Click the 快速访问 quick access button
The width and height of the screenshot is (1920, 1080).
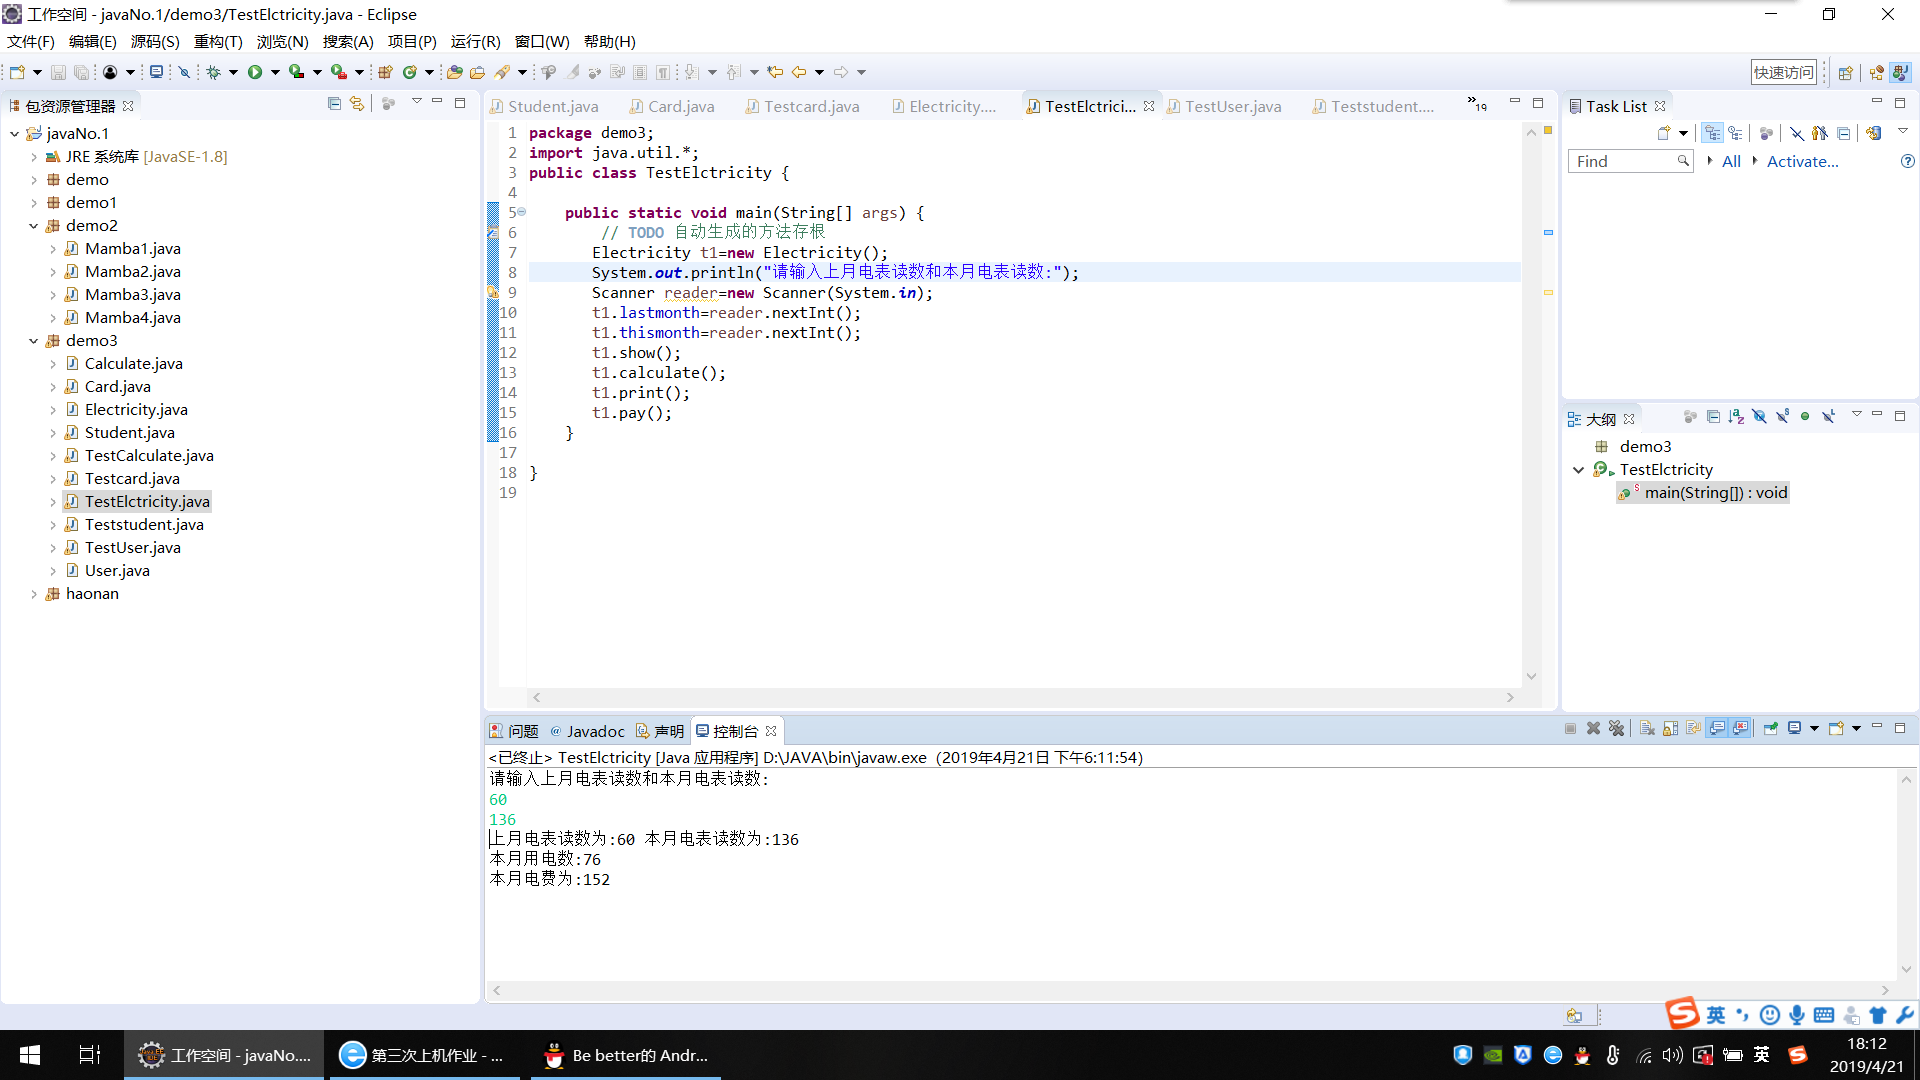[1783, 72]
